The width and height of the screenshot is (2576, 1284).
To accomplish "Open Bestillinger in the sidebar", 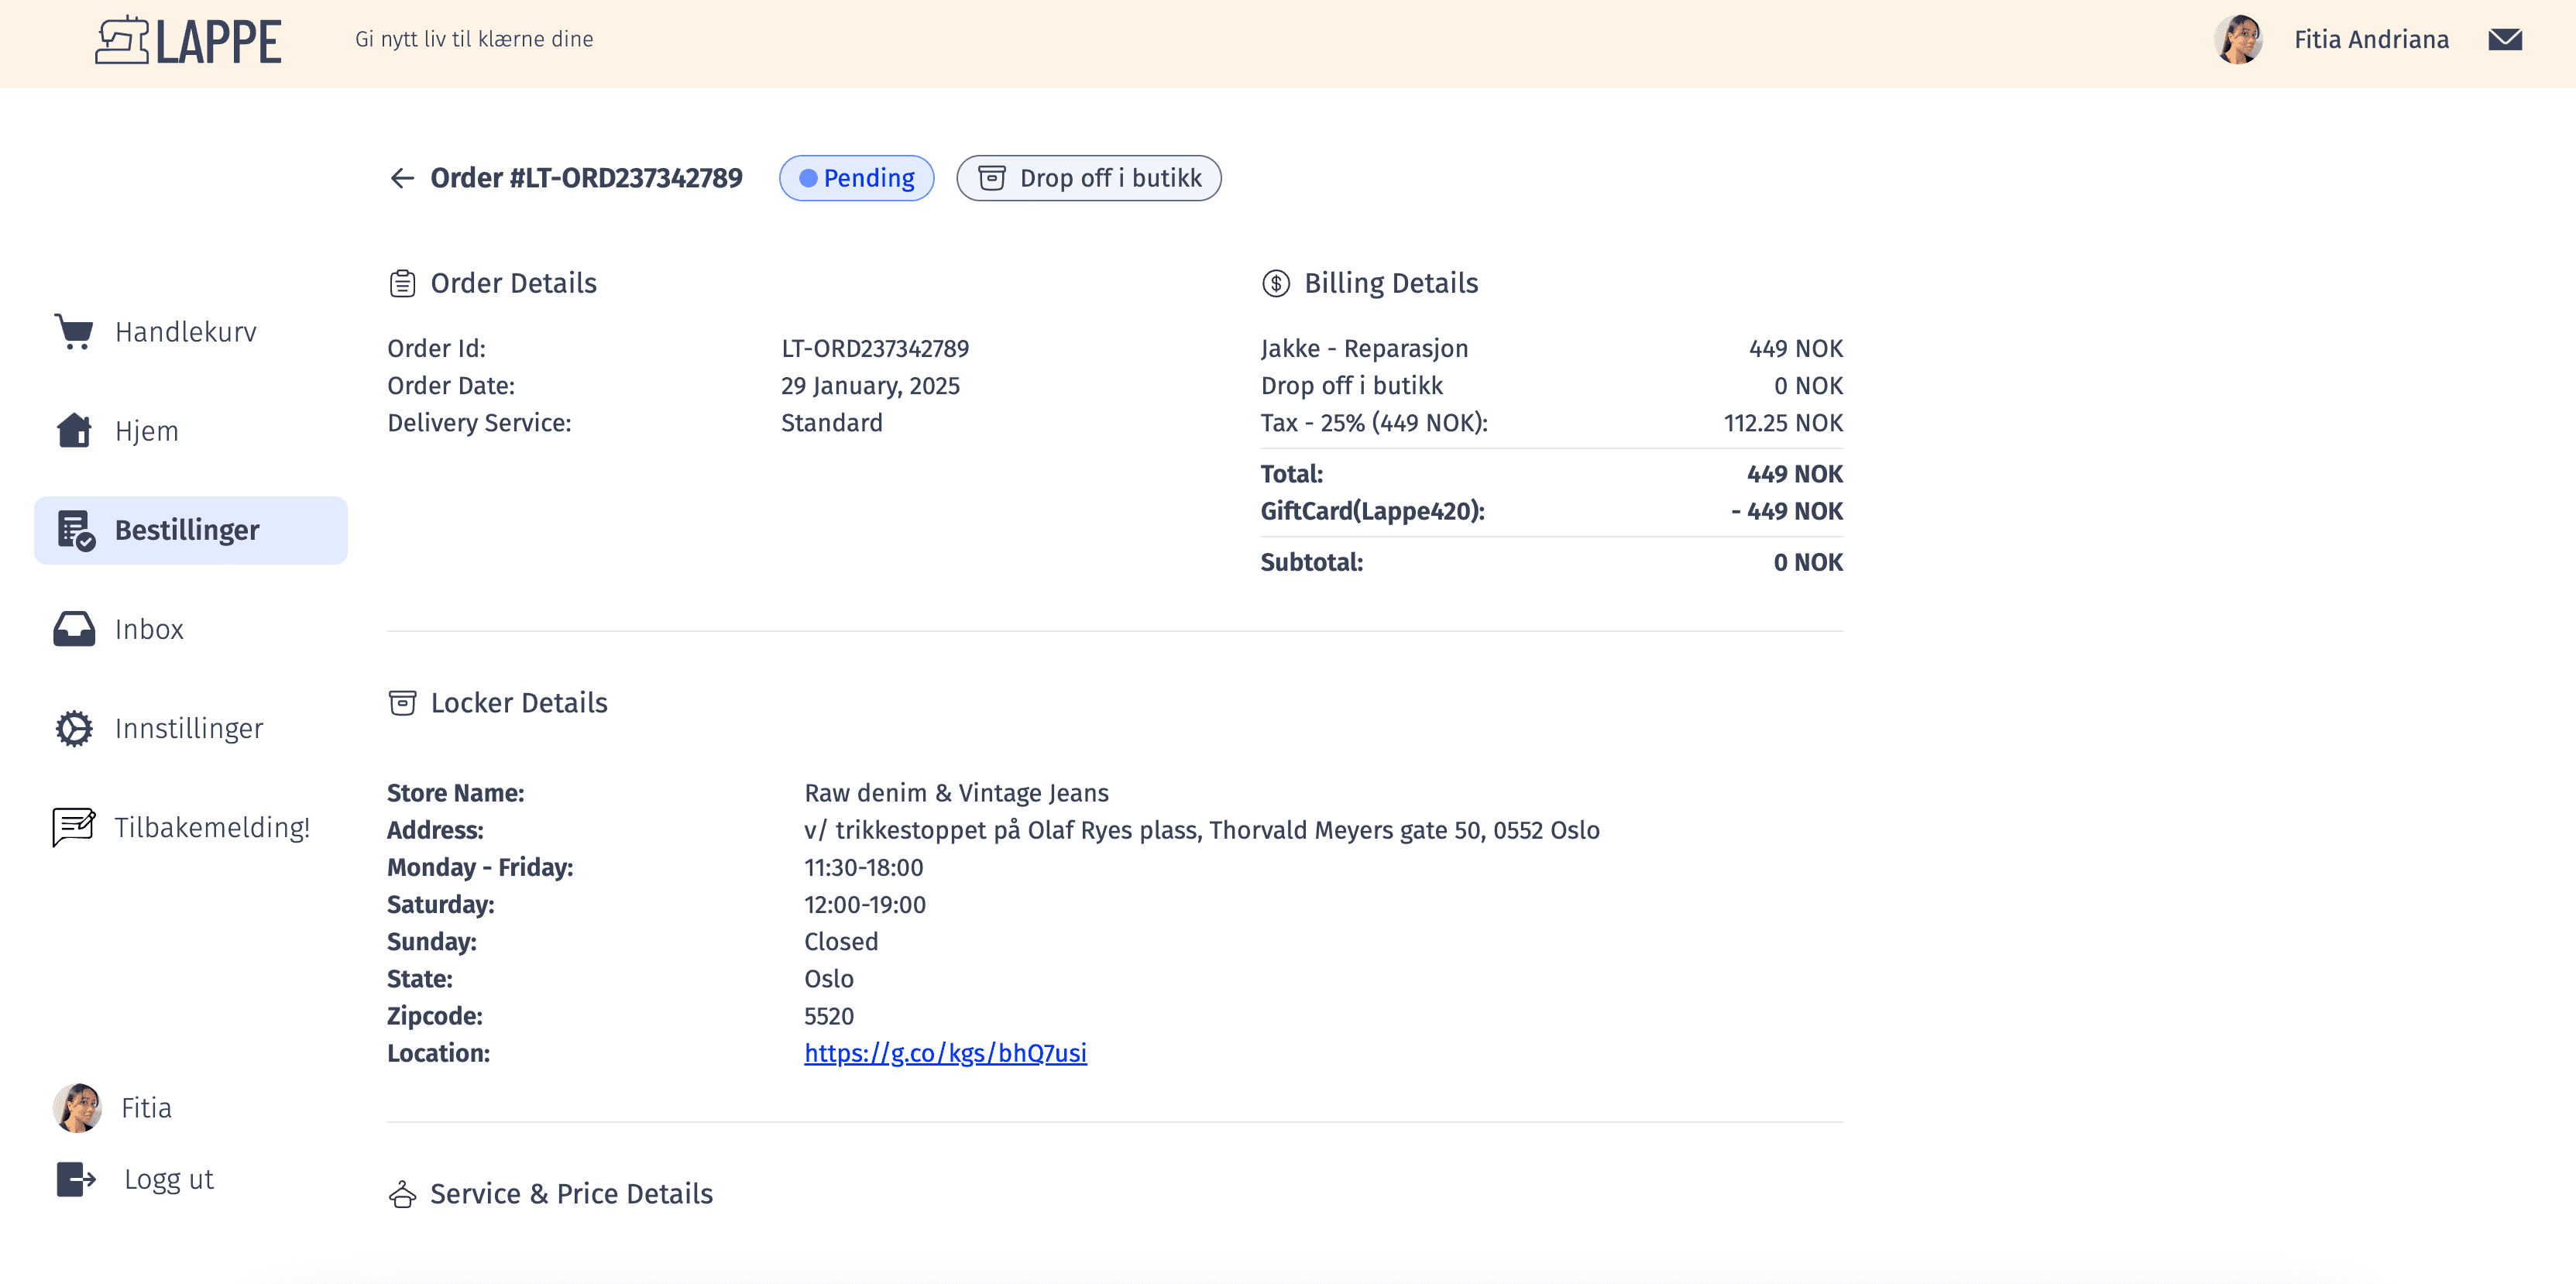I will tap(187, 530).
